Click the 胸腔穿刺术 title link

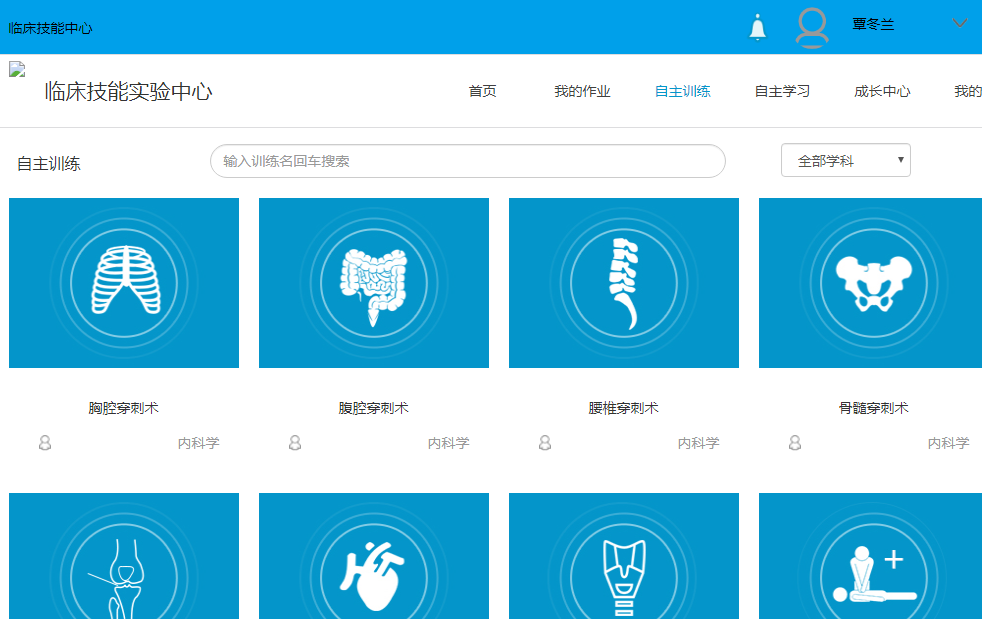tap(124, 408)
